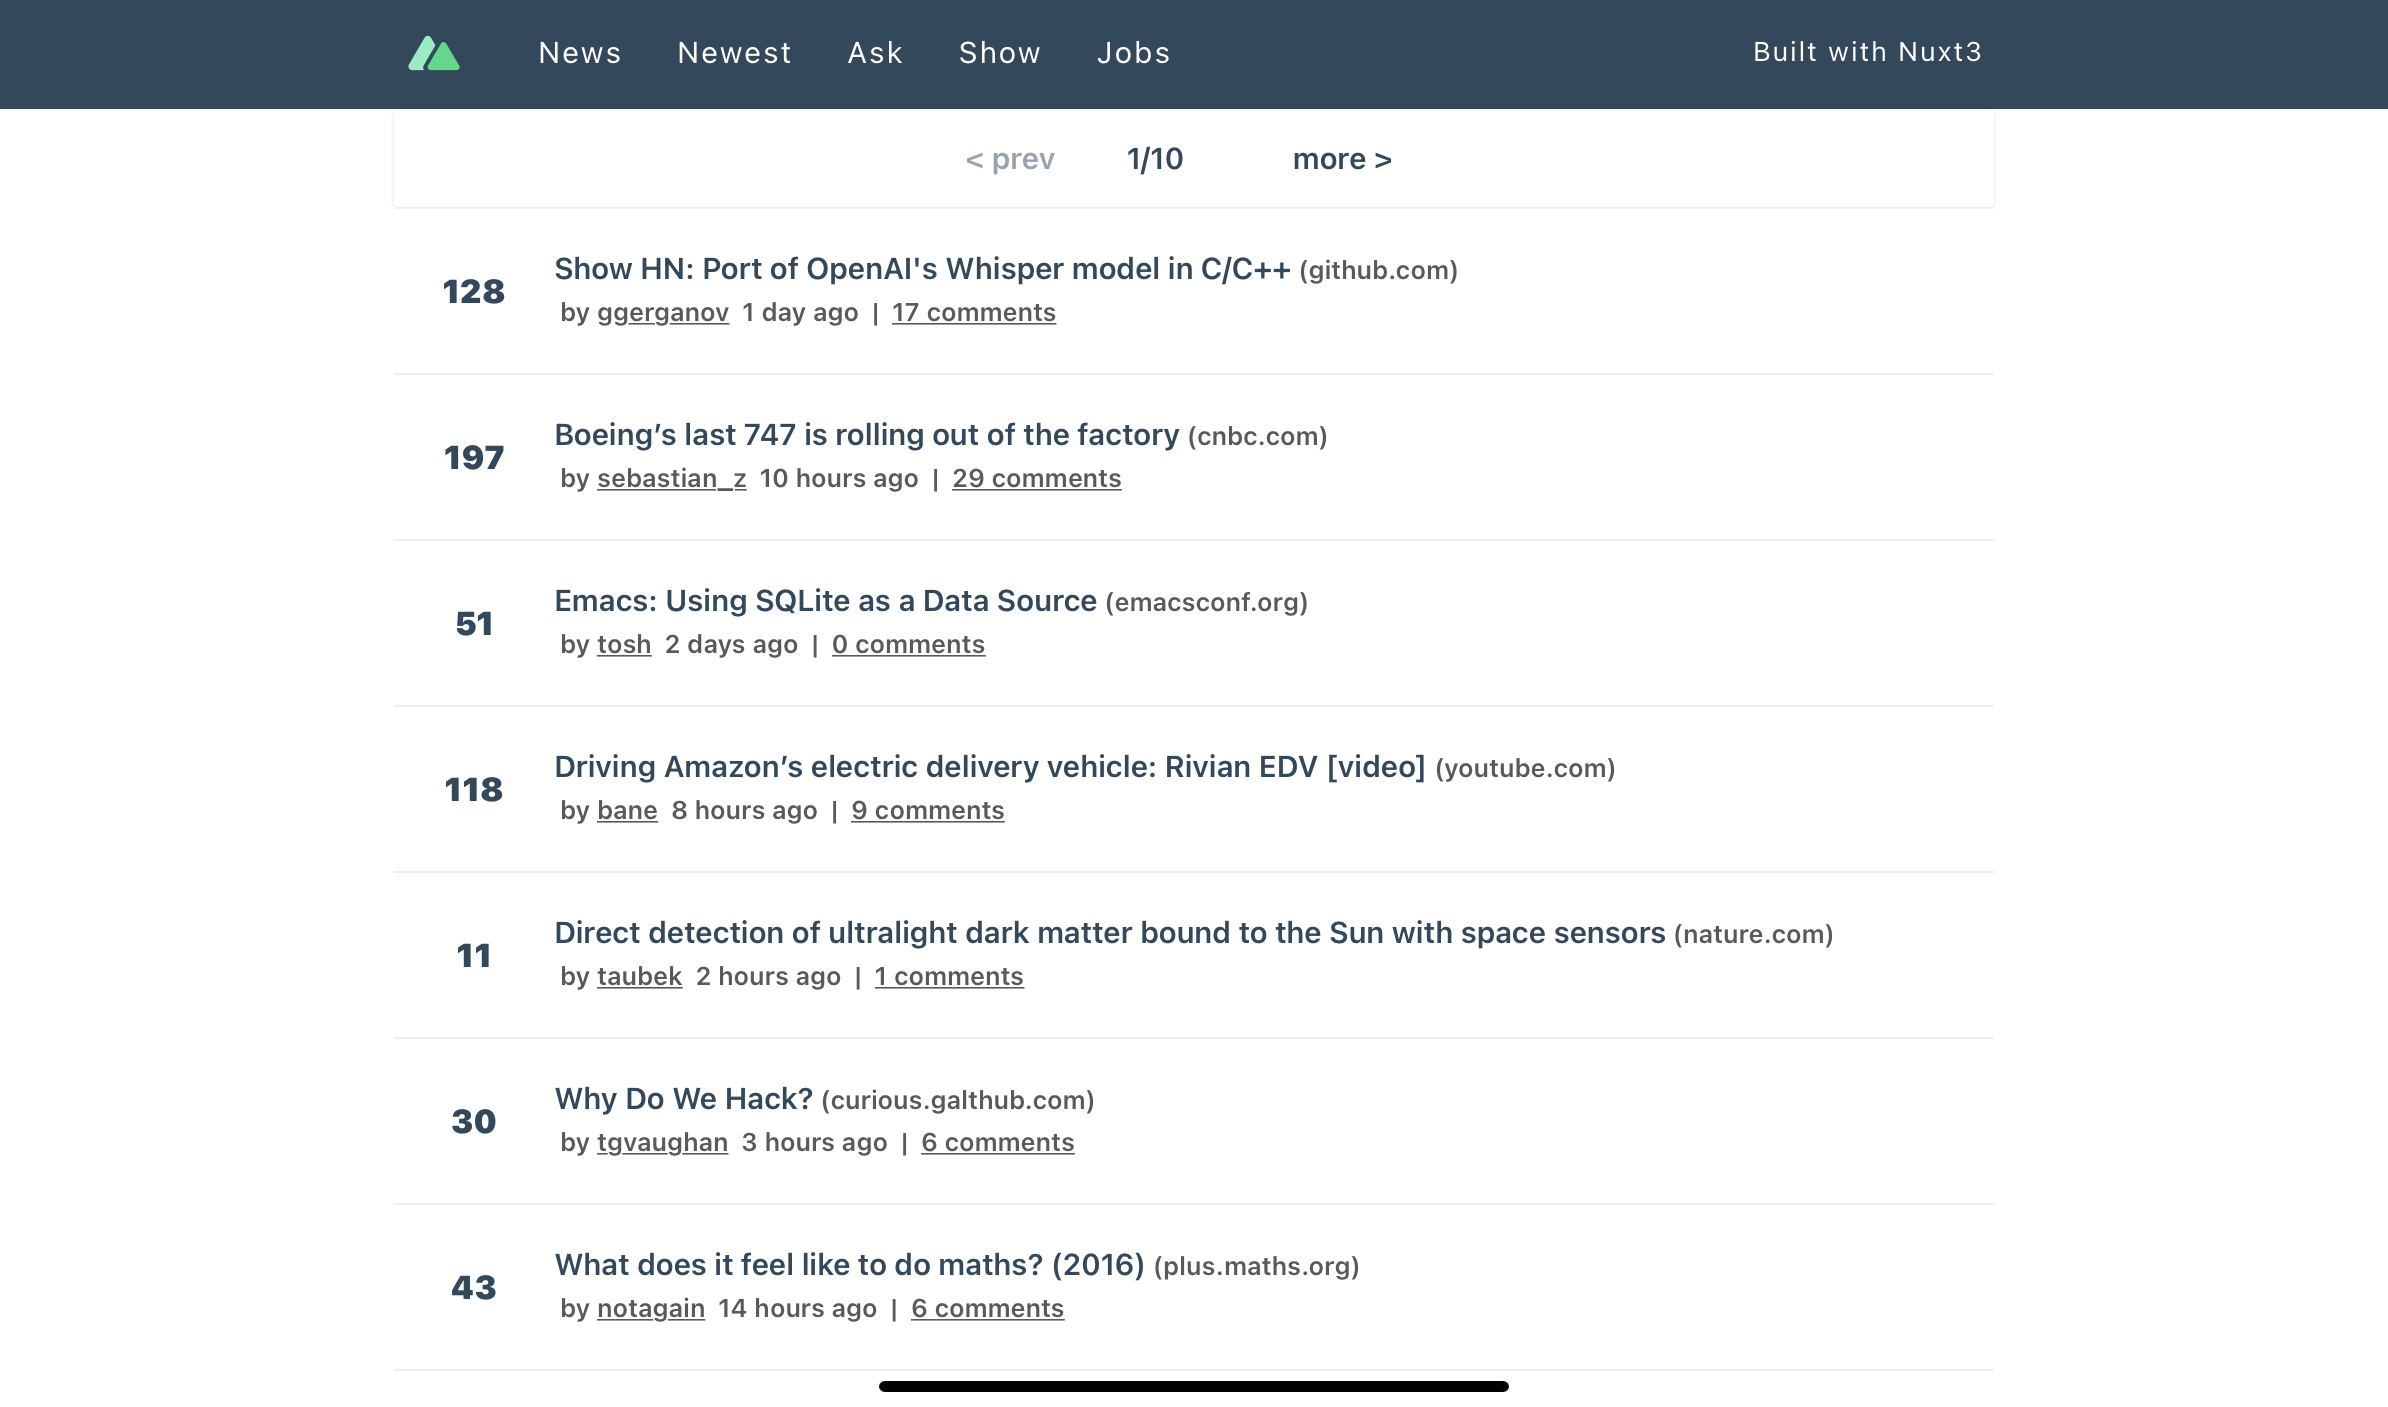Open 9 comments on Rivian story
The height and width of the screenshot is (1407, 2388).
click(927, 811)
